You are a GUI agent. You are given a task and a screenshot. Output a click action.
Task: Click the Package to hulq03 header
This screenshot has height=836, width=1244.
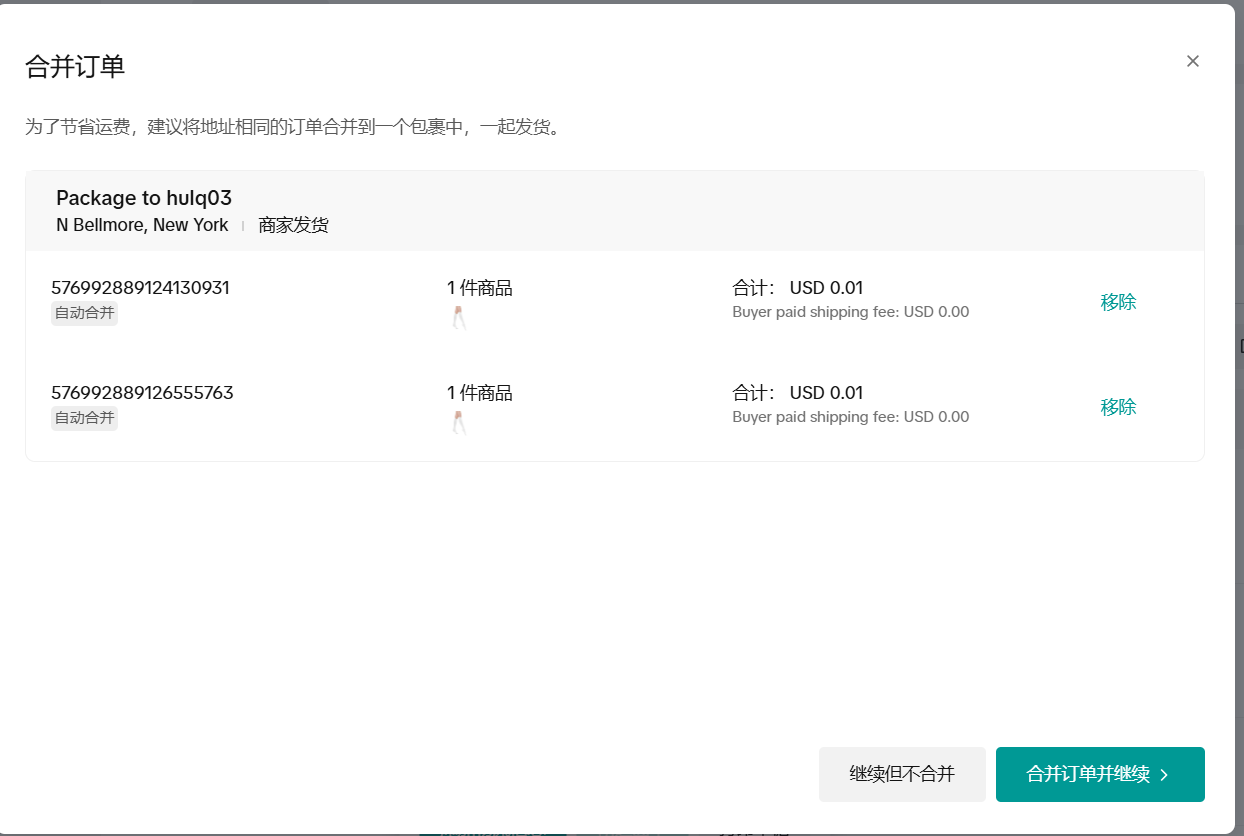coord(144,198)
